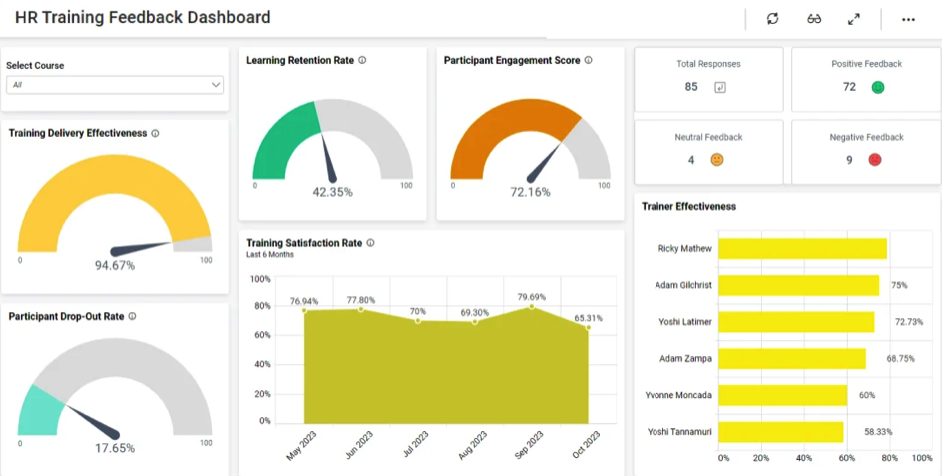Click info icon beside Learning Retention Rate
The height and width of the screenshot is (476, 942).
(x=362, y=60)
